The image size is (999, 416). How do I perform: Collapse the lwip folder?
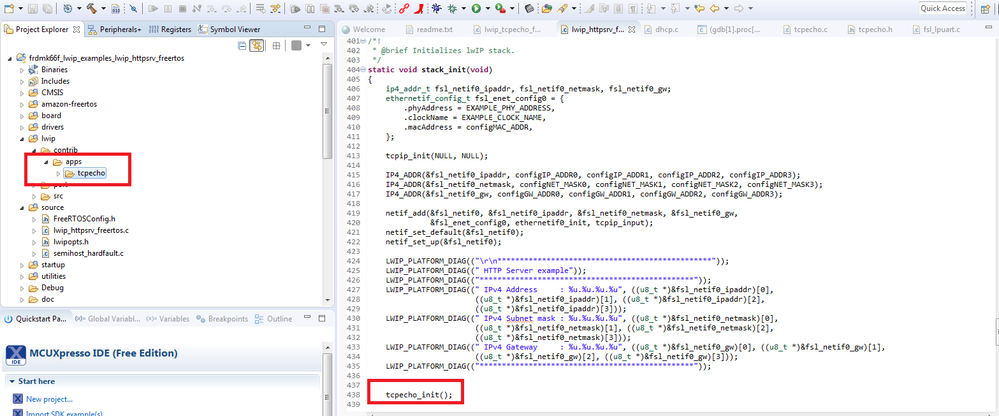coord(21,139)
